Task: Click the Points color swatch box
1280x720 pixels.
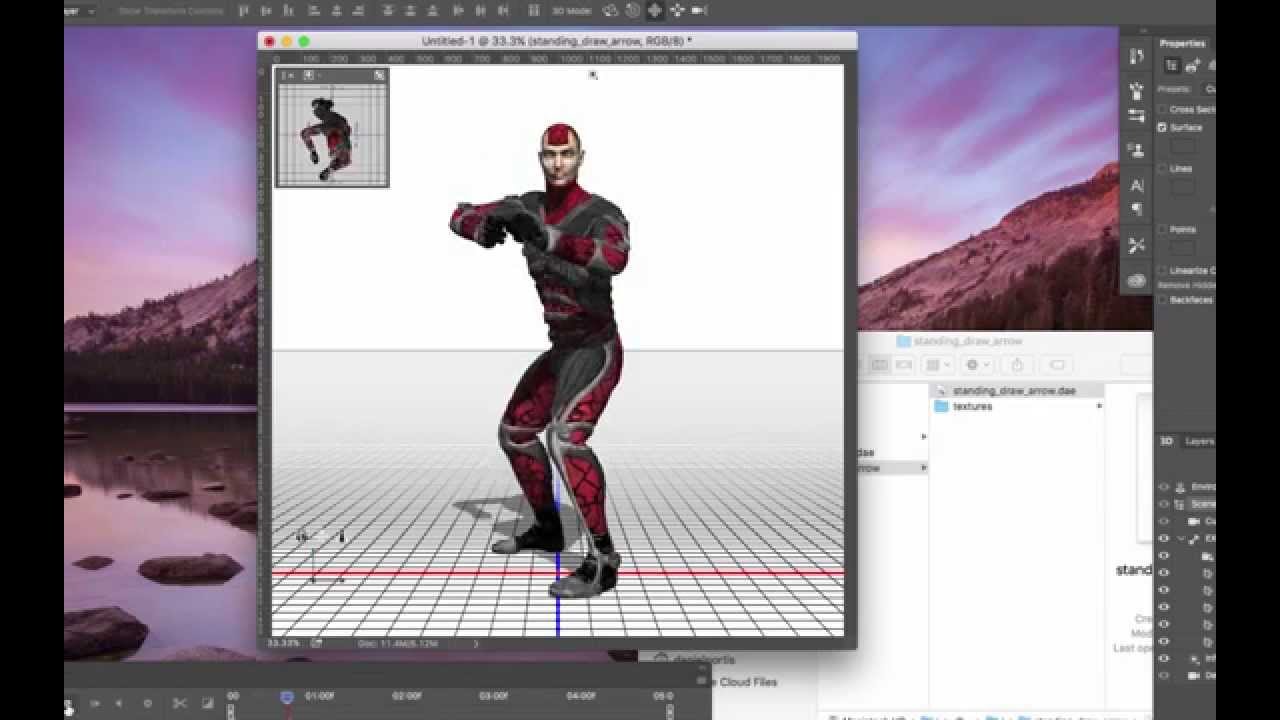Action: [x=1182, y=247]
